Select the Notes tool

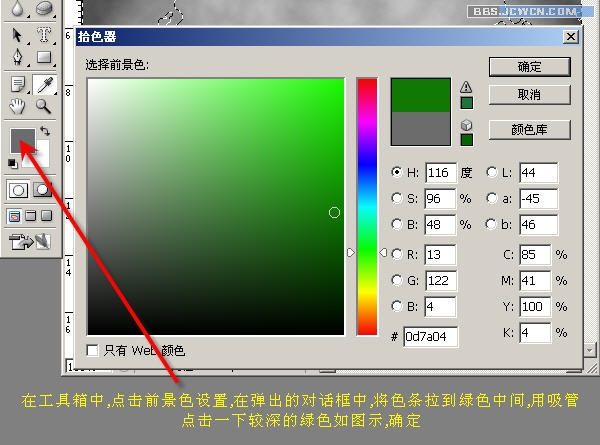(18, 85)
